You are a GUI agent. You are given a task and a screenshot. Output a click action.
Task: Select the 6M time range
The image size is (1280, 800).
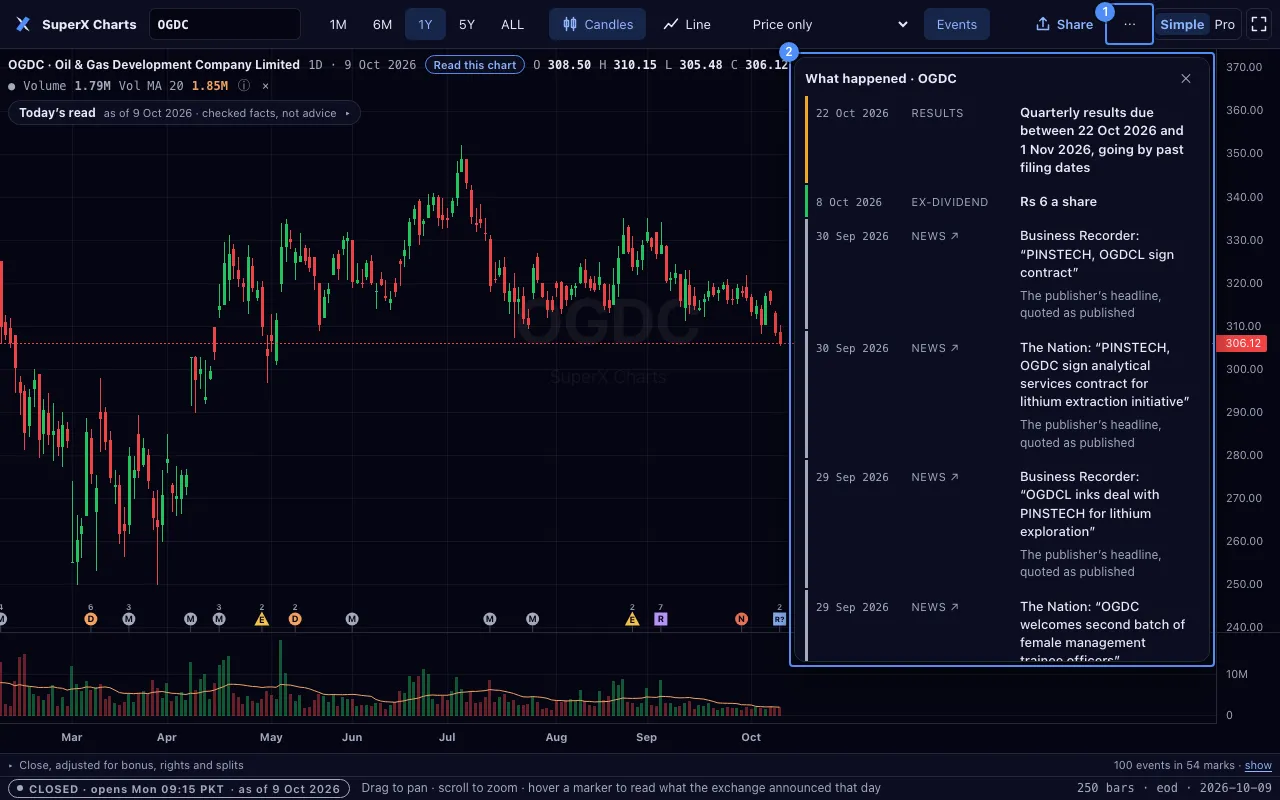coord(382,24)
